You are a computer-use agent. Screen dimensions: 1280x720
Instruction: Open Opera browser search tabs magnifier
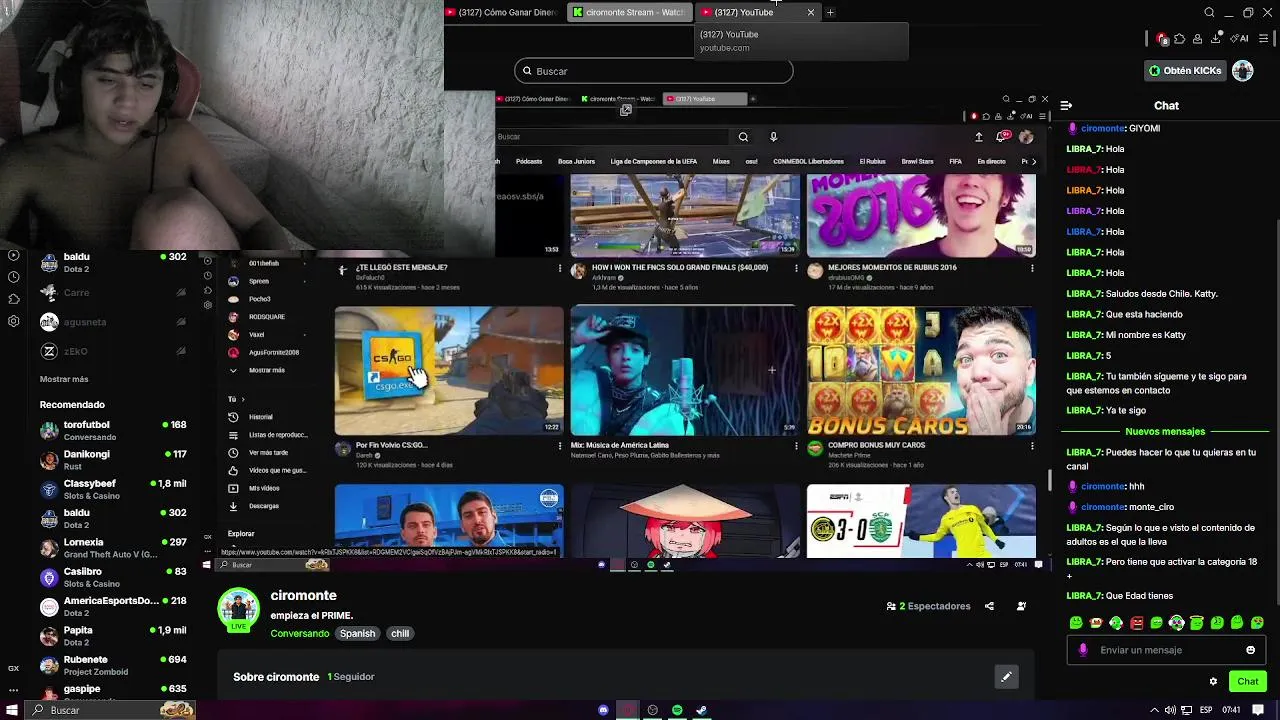[1209, 13]
